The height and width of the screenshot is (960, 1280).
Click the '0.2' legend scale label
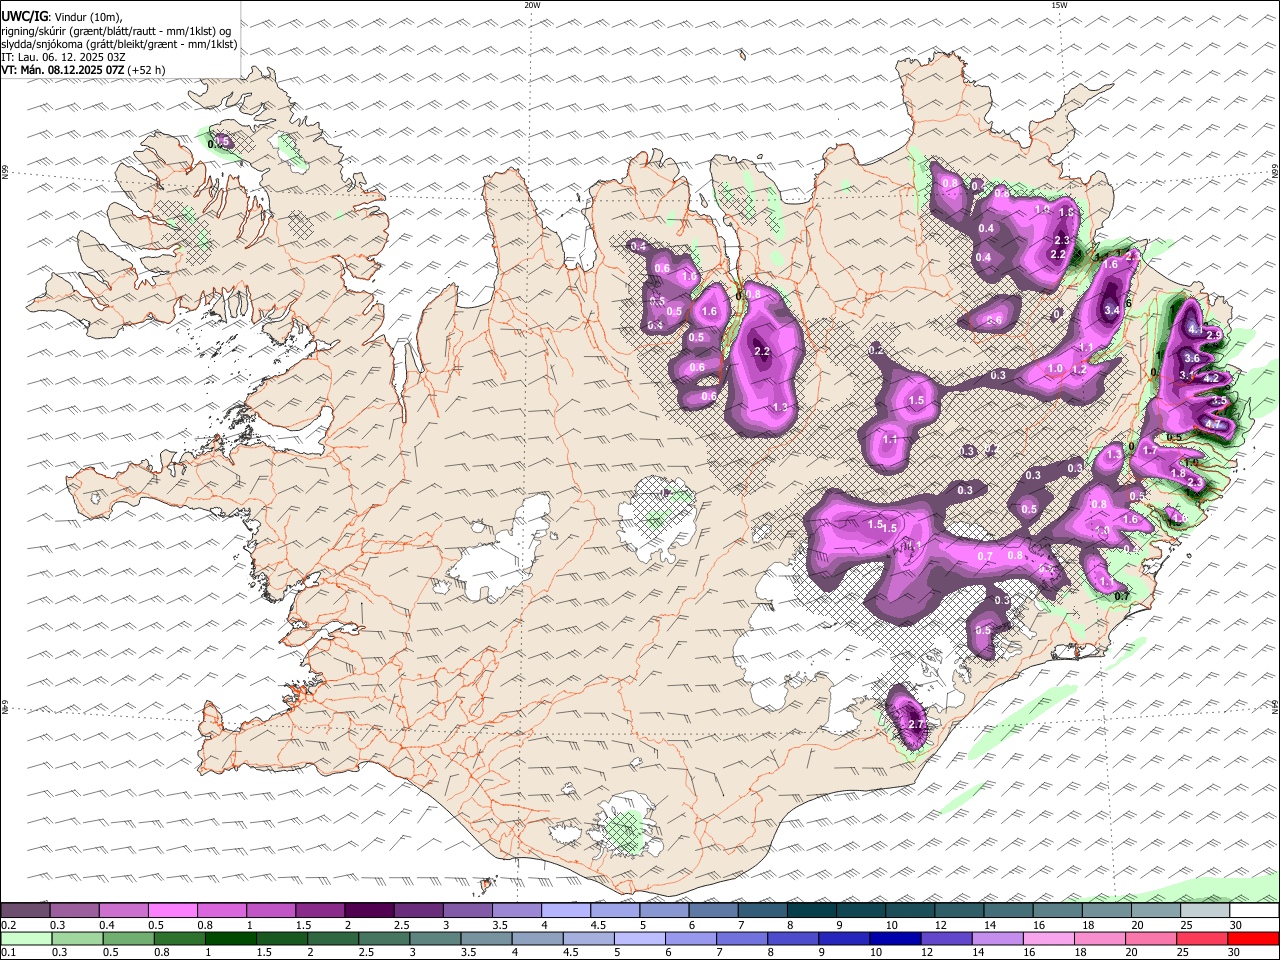click(x=8, y=924)
